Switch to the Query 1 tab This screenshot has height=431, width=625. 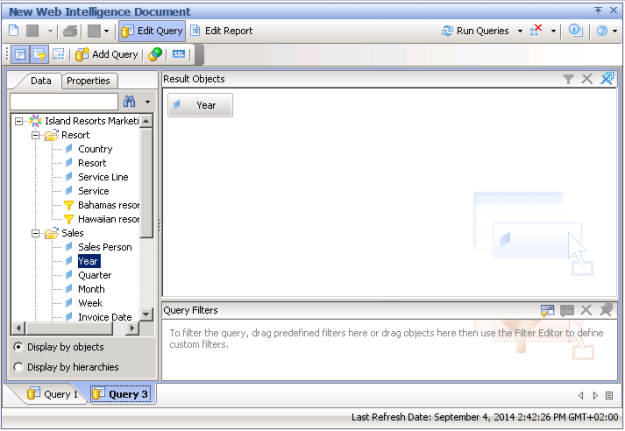(51, 394)
